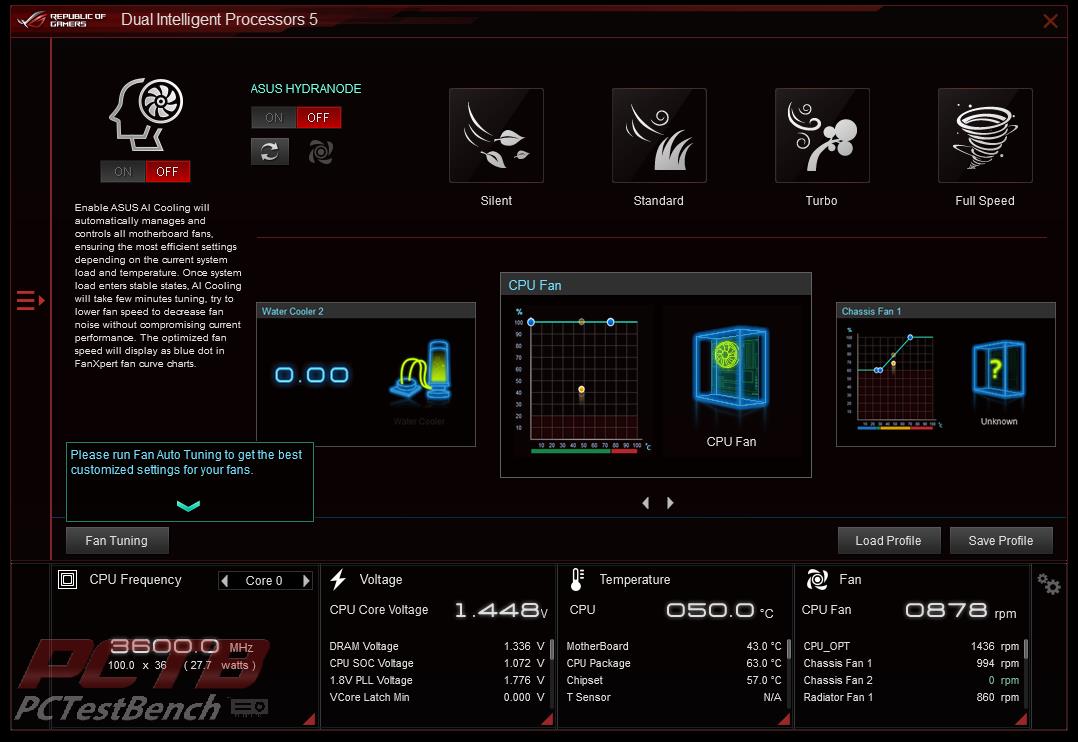Activate the Full Speed tornado icon

point(984,135)
